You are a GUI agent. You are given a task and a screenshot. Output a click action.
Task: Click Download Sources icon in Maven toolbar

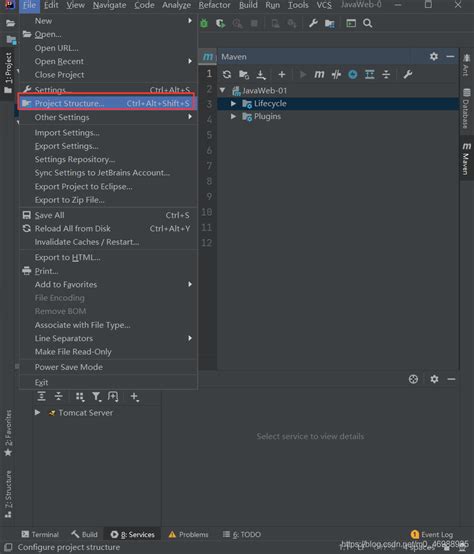click(261, 75)
